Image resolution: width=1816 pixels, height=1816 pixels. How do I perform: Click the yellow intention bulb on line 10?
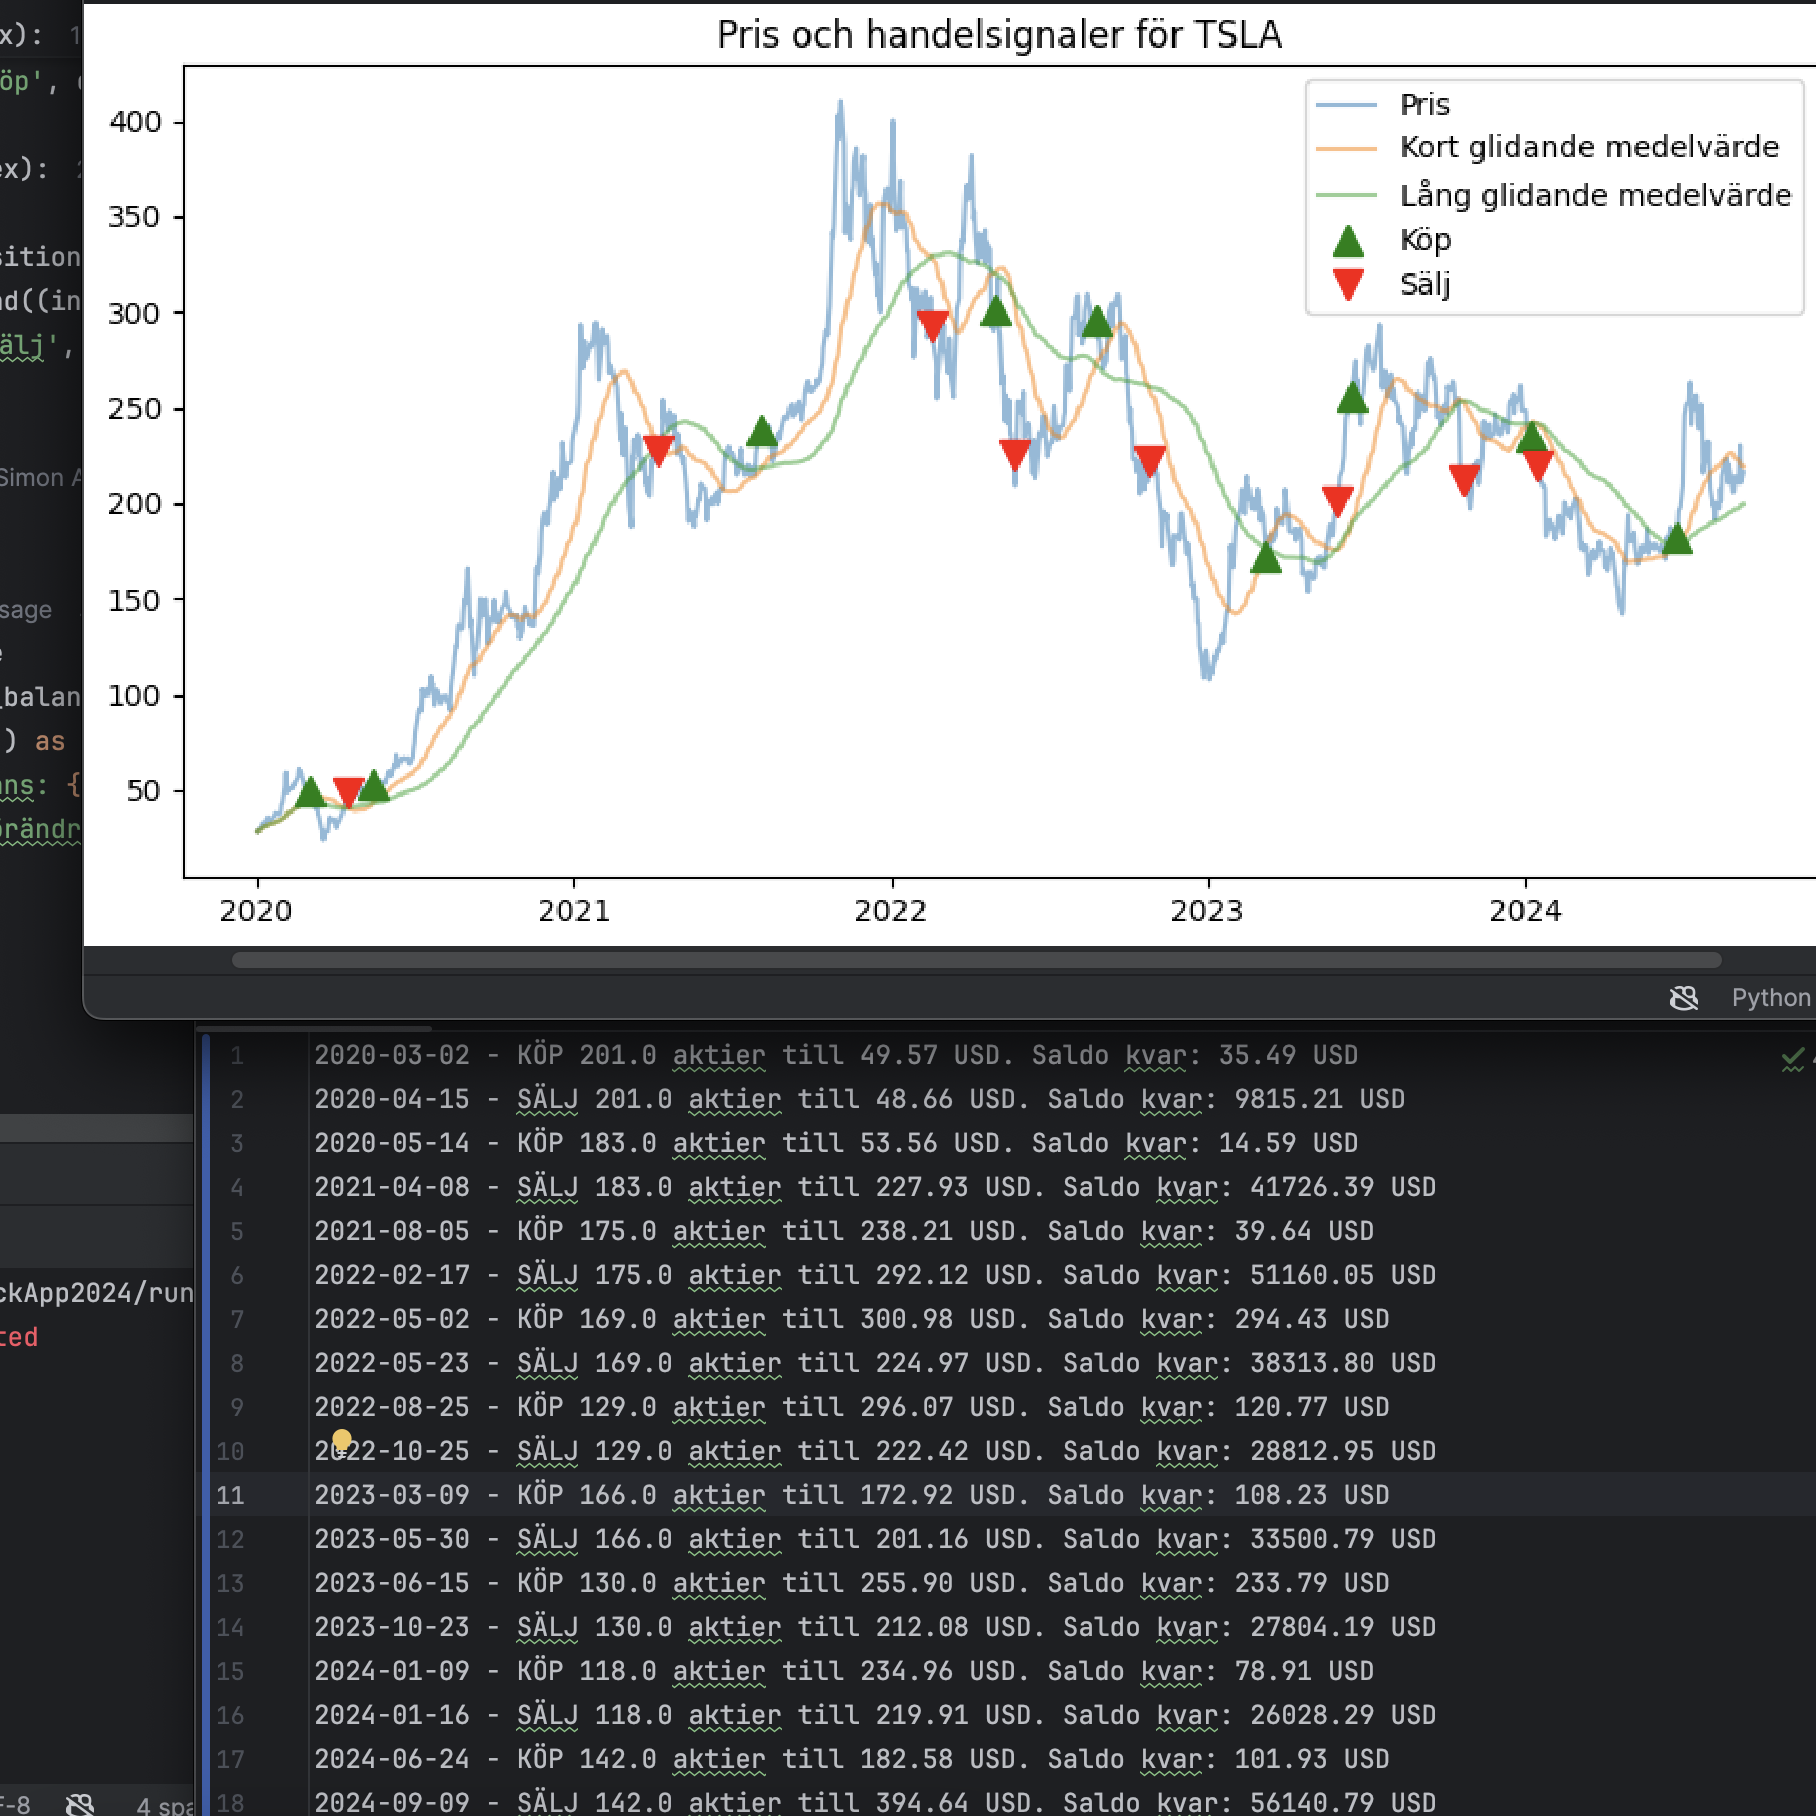tap(342, 1440)
